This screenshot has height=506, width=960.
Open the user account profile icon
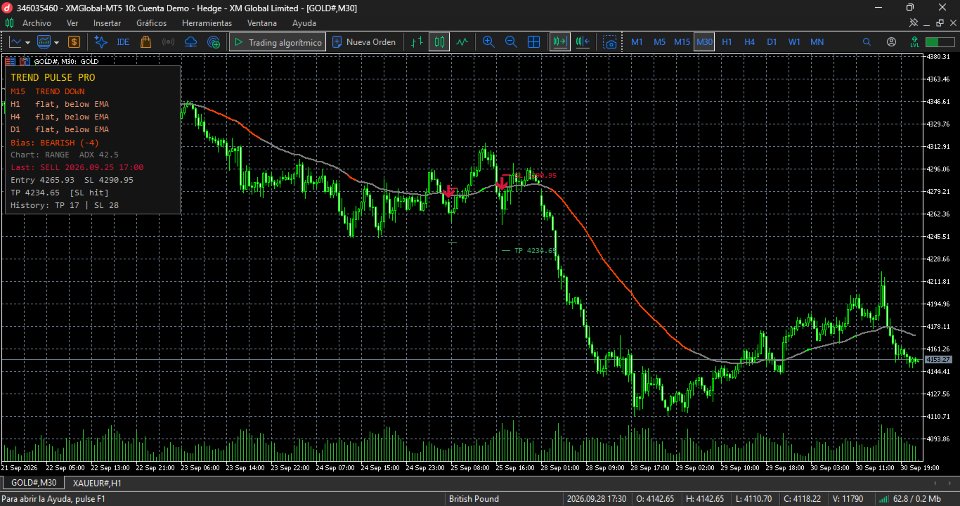pyautogui.click(x=891, y=42)
